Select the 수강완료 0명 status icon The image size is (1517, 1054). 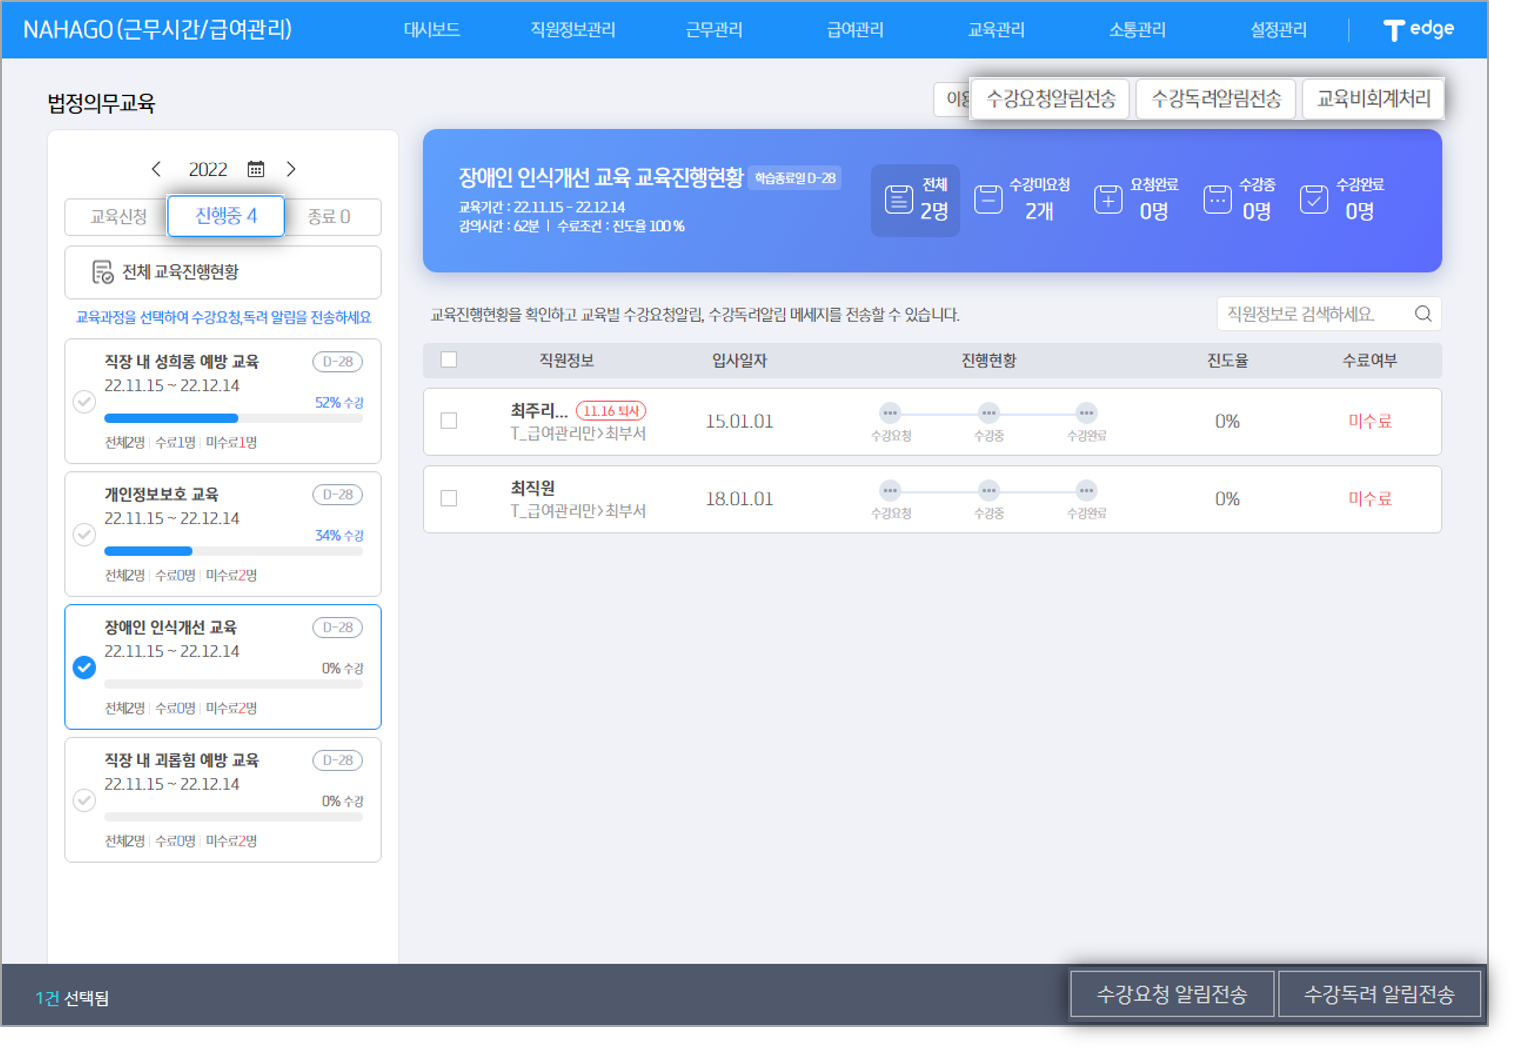click(x=1314, y=199)
